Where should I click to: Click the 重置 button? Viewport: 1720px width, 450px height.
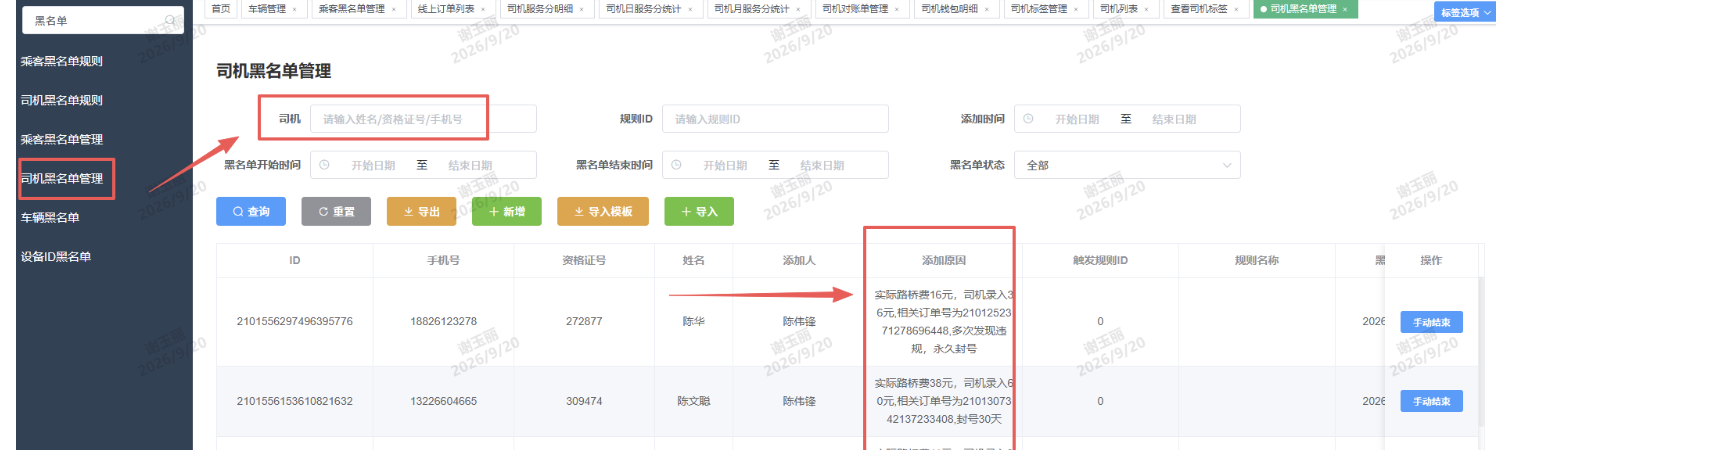click(x=336, y=211)
